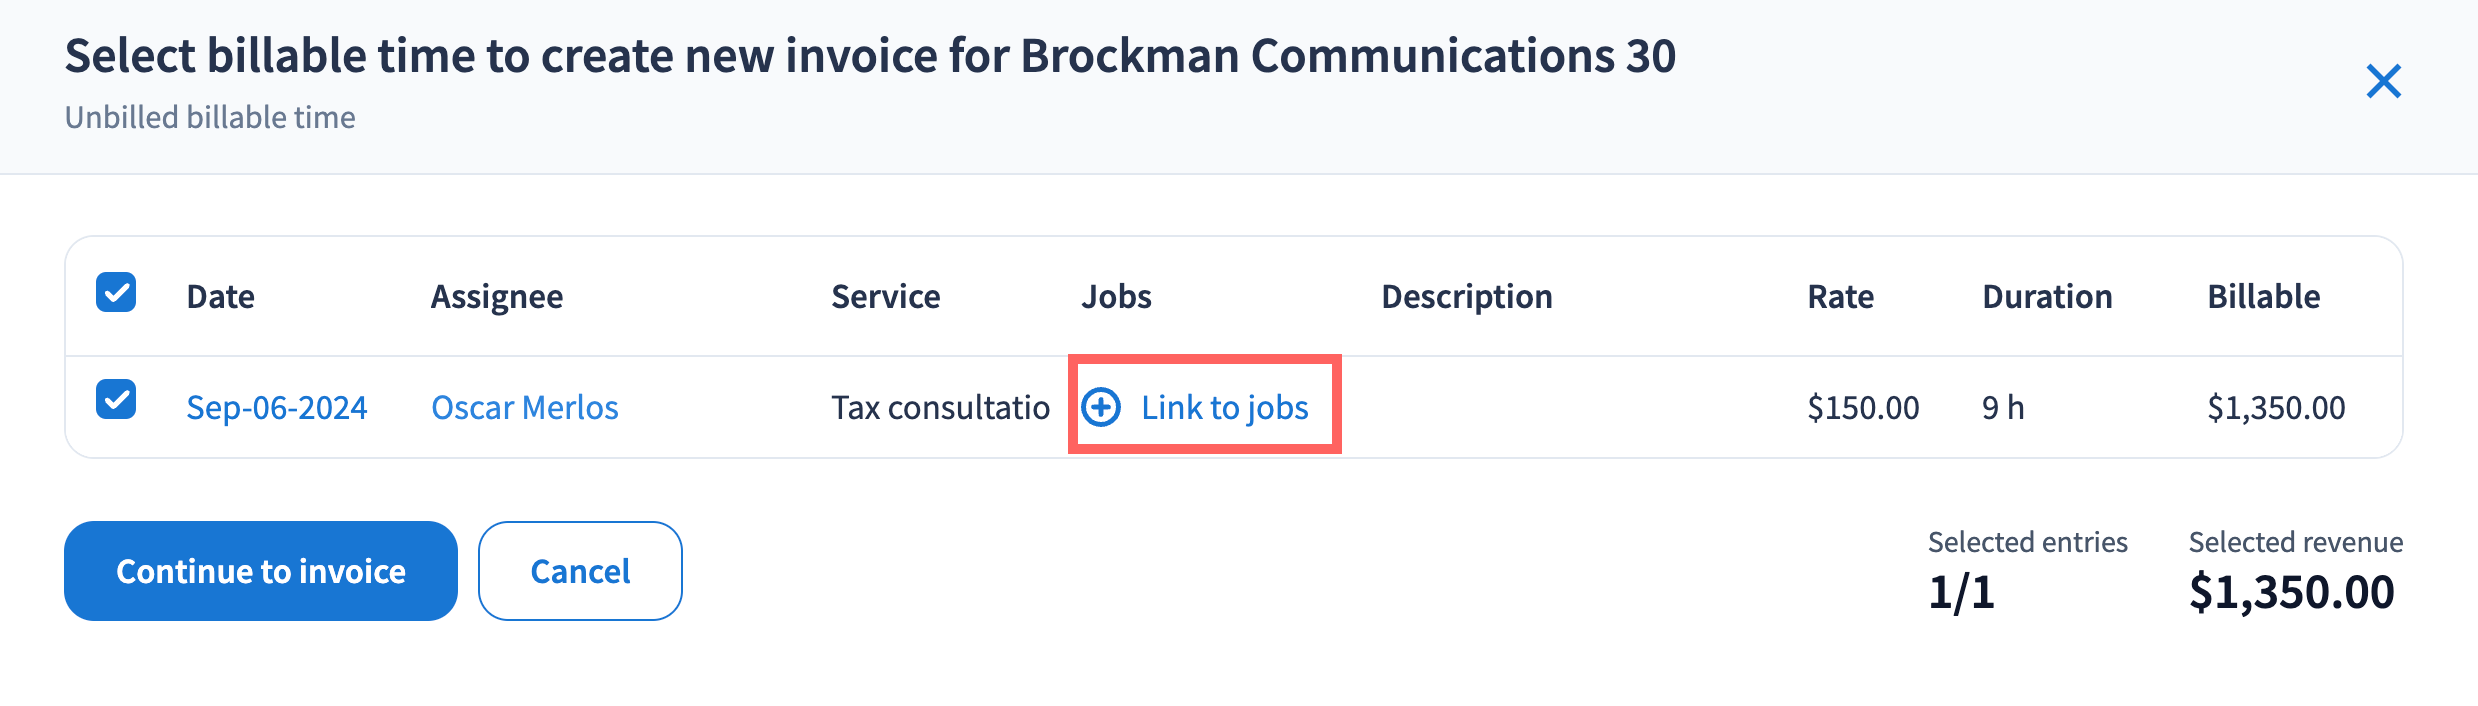This screenshot has height=706, width=2478.
Task: Click the Tax consultation service cell
Action: click(940, 408)
